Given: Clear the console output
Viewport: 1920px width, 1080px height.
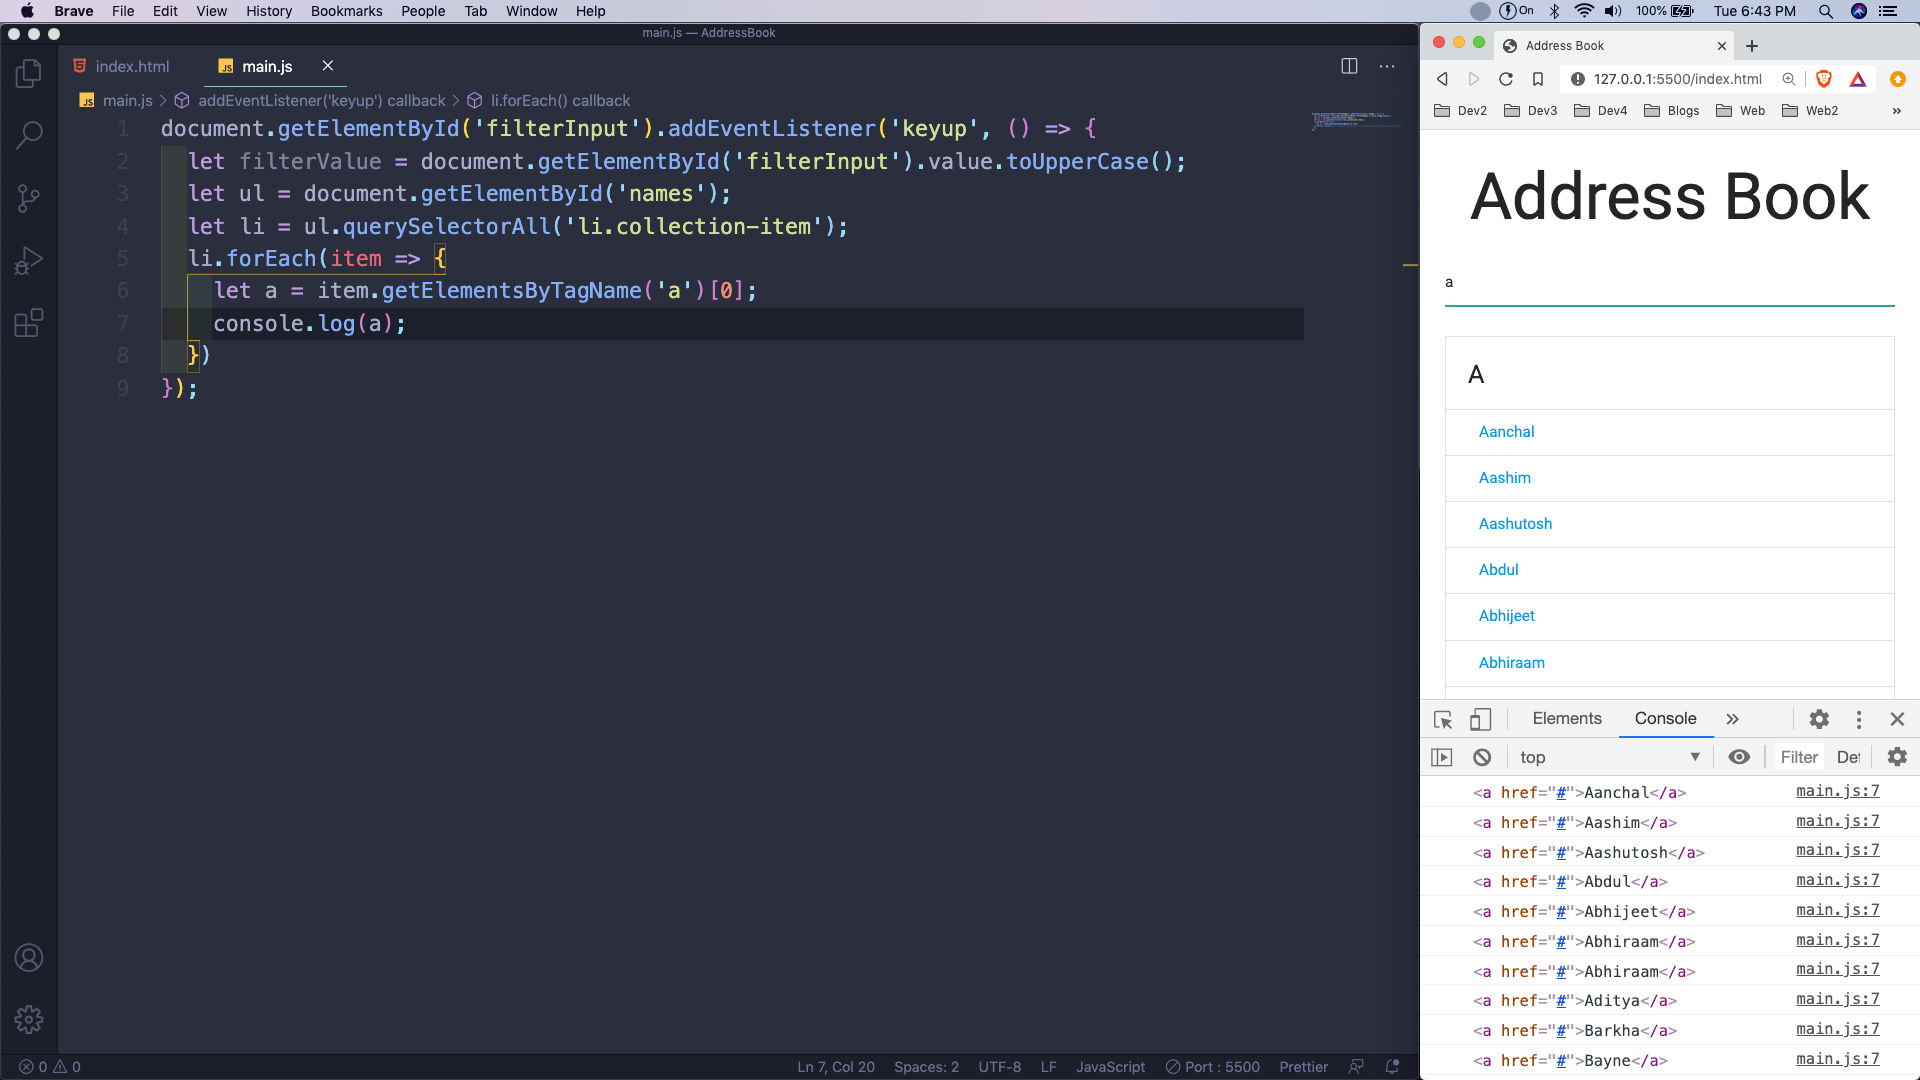Looking at the screenshot, I should (x=1482, y=757).
